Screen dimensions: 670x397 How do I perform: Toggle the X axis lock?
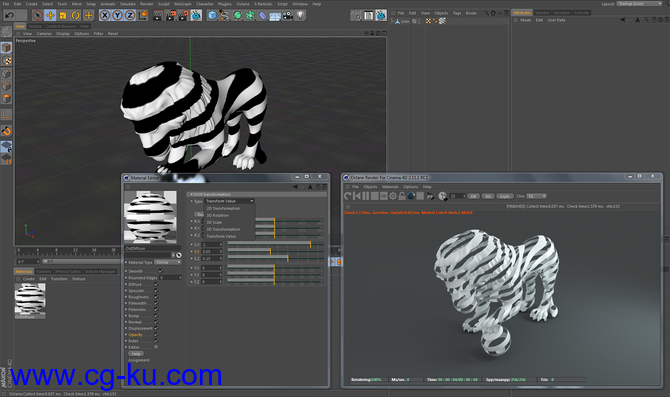(x=105, y=15)
